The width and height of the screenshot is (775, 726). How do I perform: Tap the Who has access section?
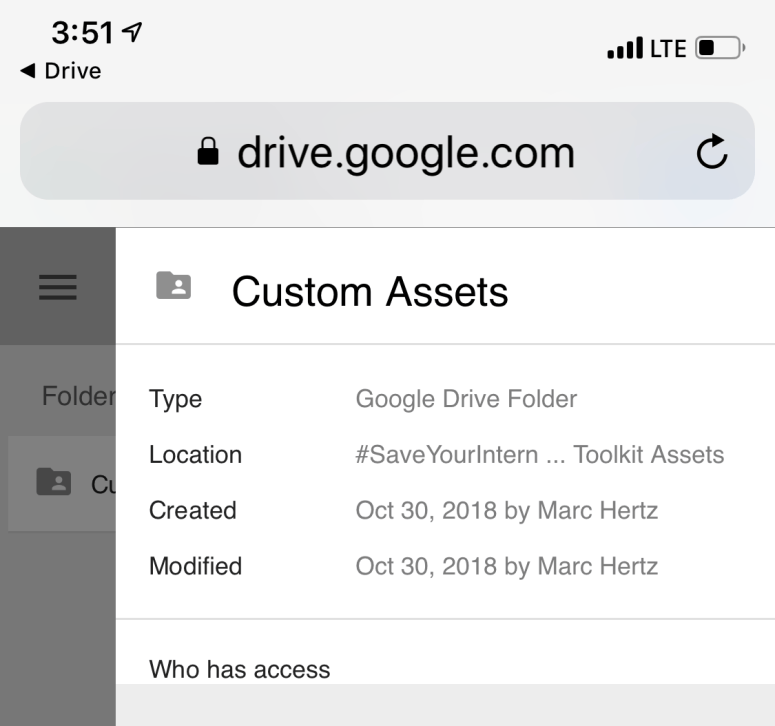pos(240,669)
